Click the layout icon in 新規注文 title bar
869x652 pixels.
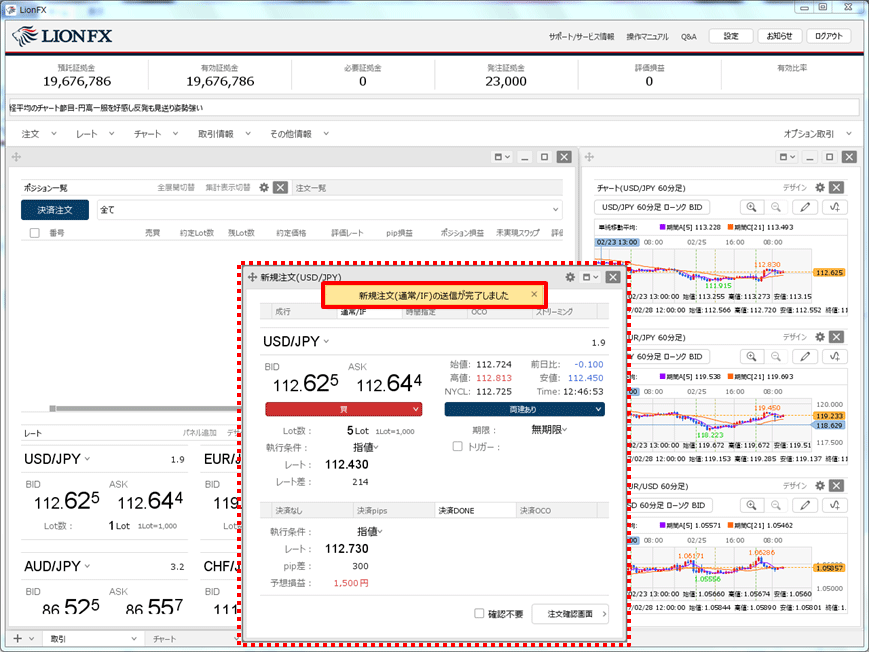click(590, 277)
